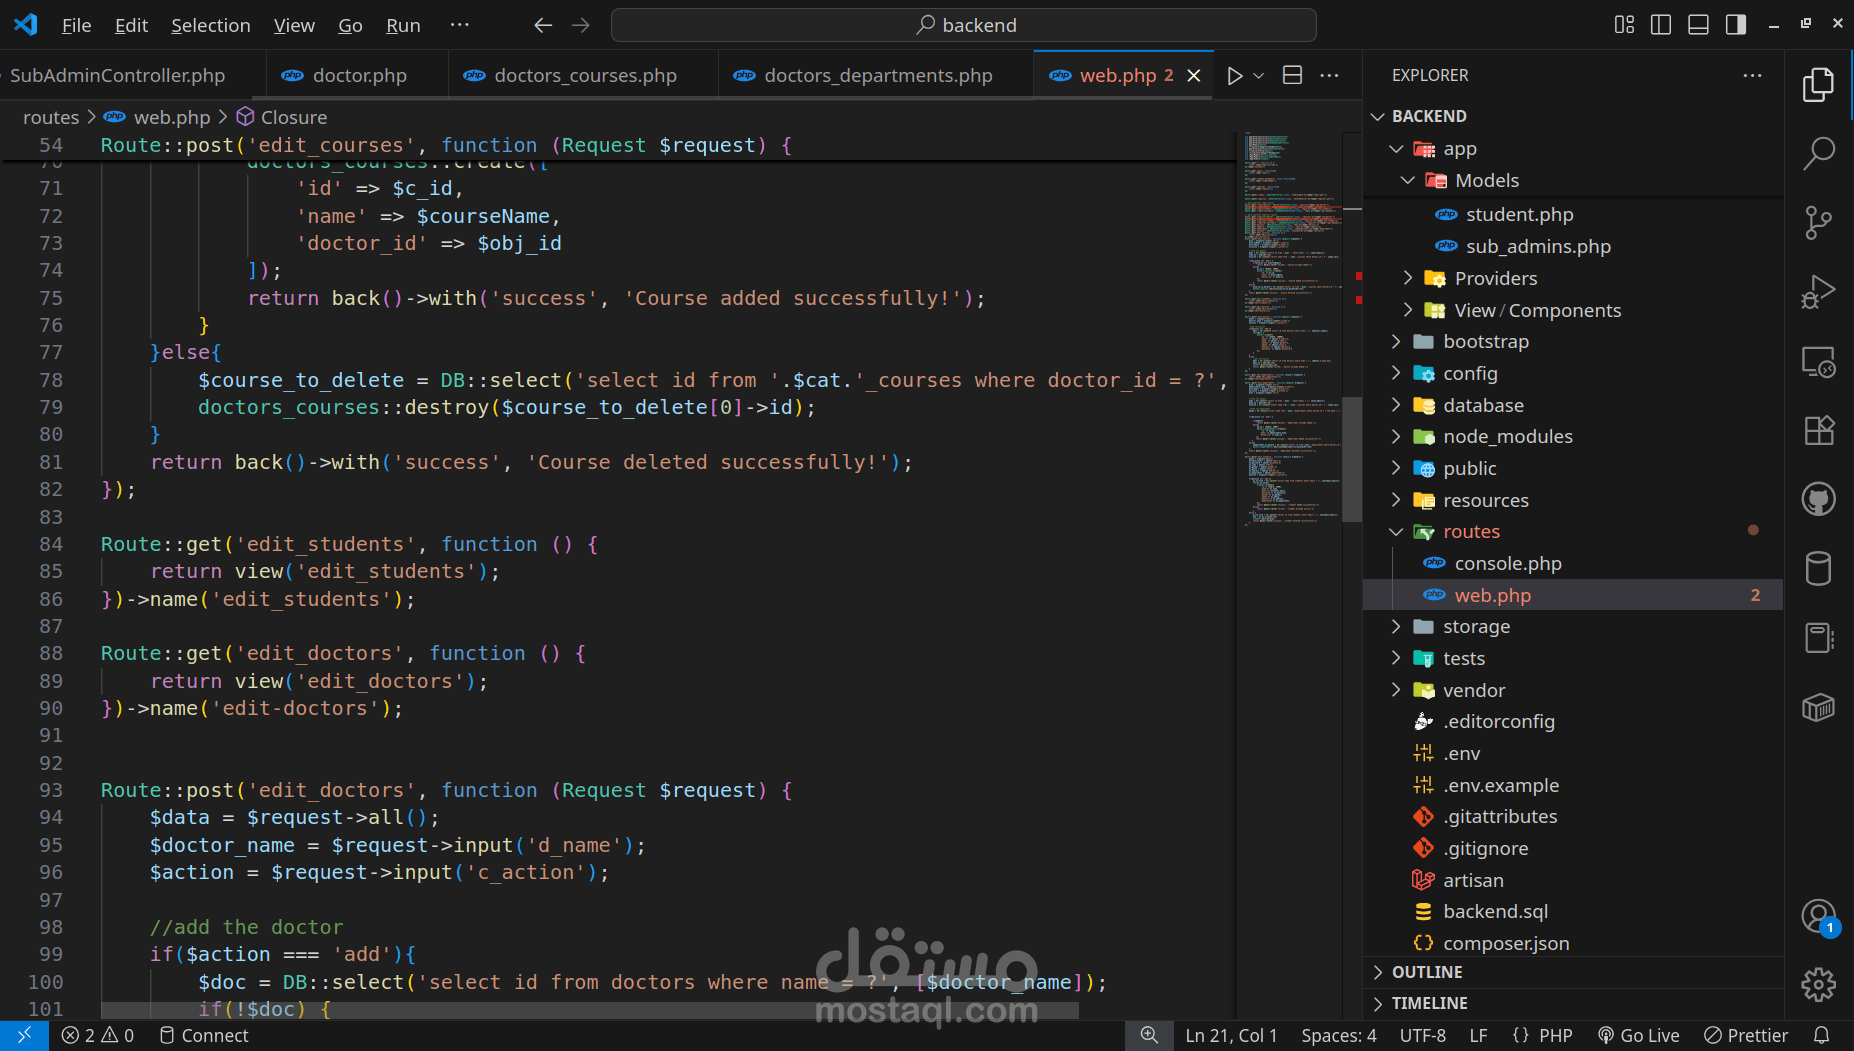1854x1051 pixels.
Task: Open the 3D box icon in activity bar
Action: [x=1818, y=707]
